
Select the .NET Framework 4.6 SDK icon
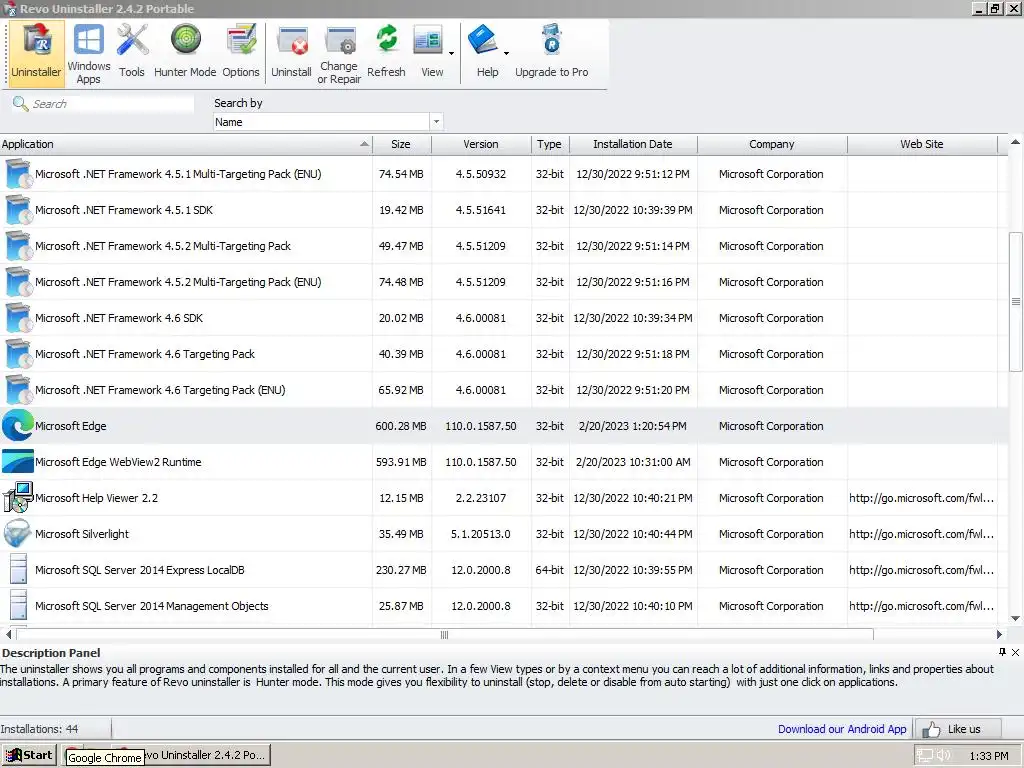[x=18, y=318]
